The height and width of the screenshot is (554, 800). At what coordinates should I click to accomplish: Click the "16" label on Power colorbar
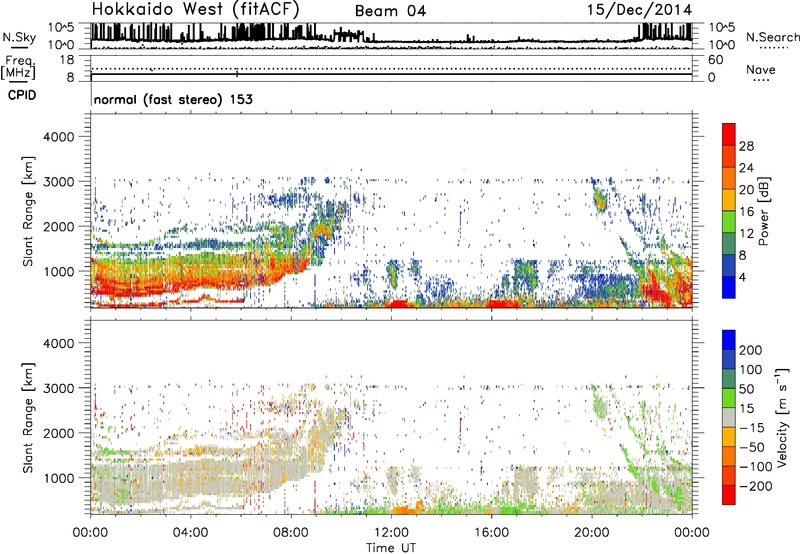(746, 212)
